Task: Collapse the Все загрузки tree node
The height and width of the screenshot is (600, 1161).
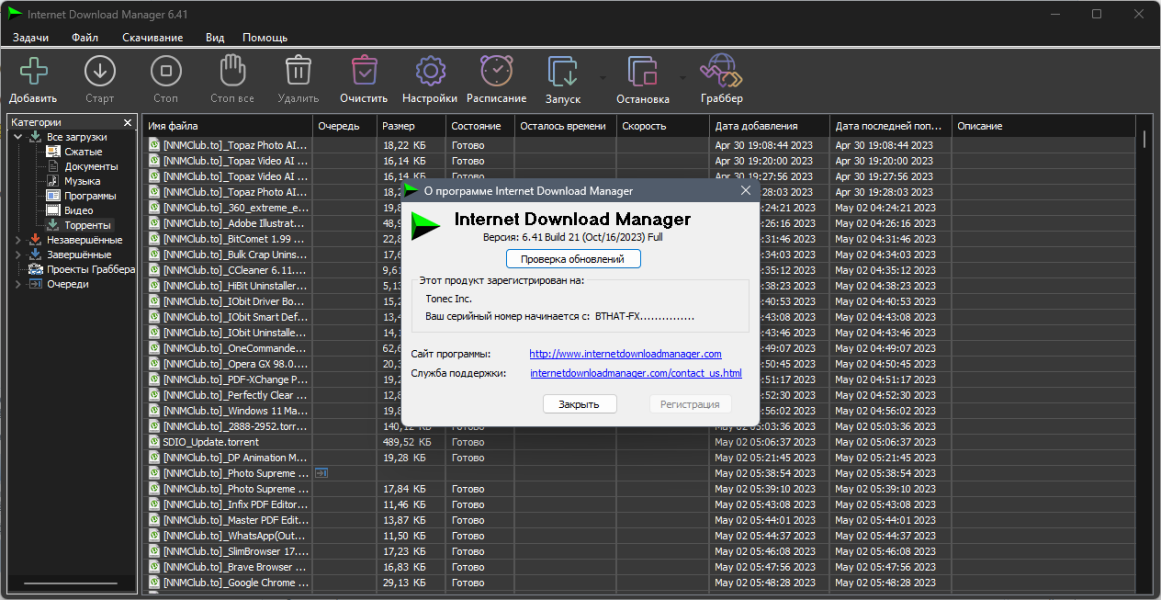Action: tap(18, 137)
